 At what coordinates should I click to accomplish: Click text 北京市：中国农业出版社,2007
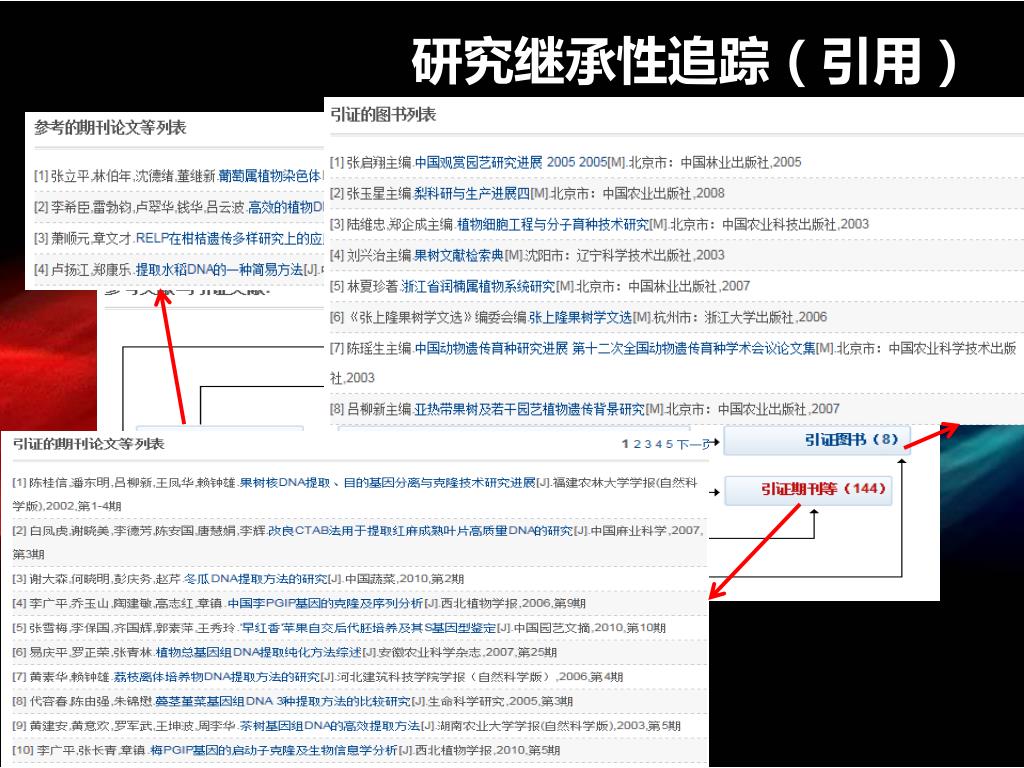[x=752, y=409]
